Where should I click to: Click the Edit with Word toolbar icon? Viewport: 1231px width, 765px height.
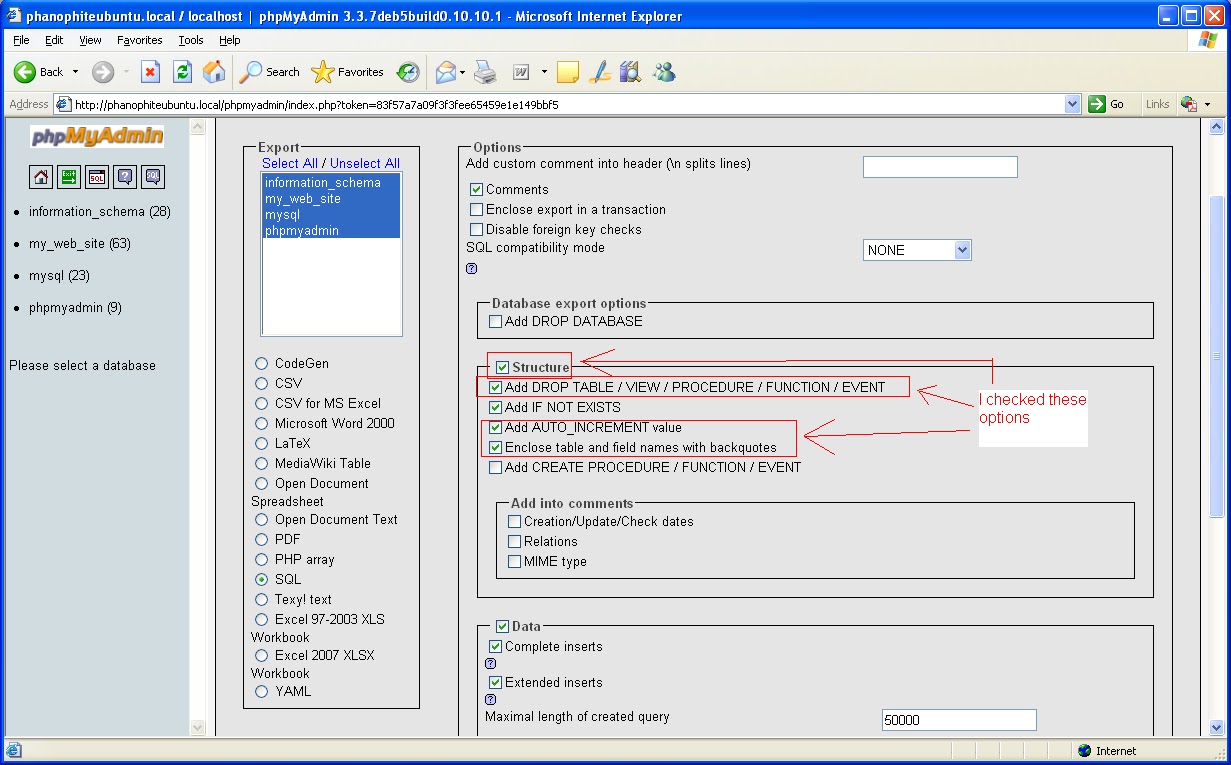(x=521, y=72)
